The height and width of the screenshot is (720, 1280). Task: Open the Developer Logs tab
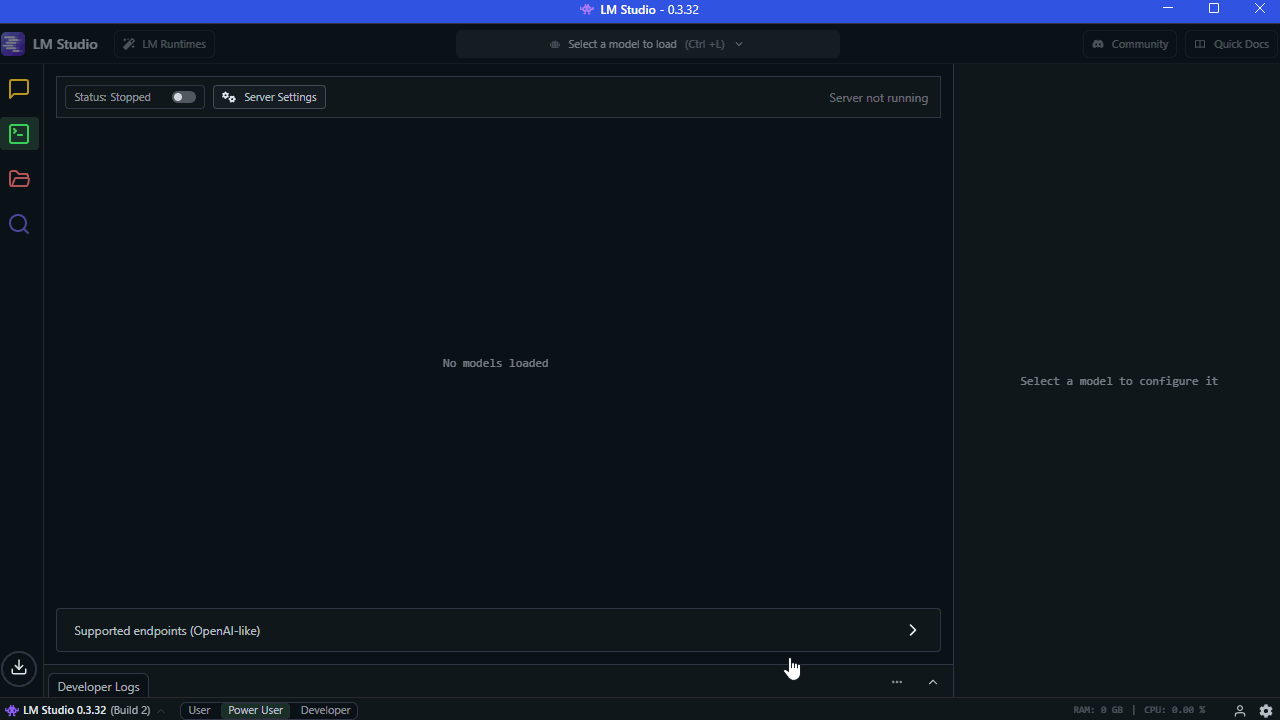98,687
